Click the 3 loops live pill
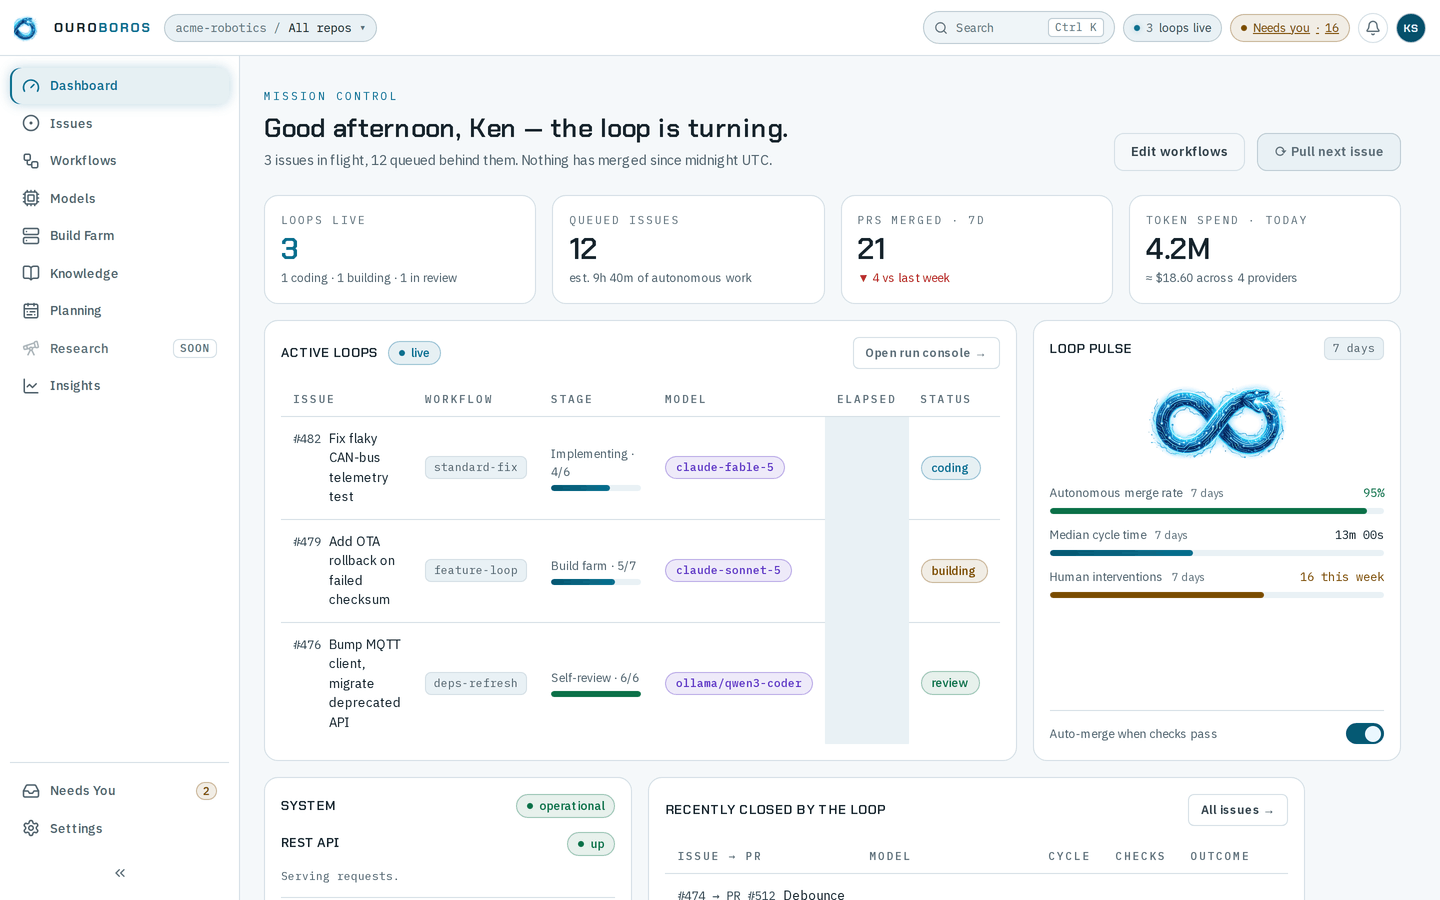 (1172, 28)
